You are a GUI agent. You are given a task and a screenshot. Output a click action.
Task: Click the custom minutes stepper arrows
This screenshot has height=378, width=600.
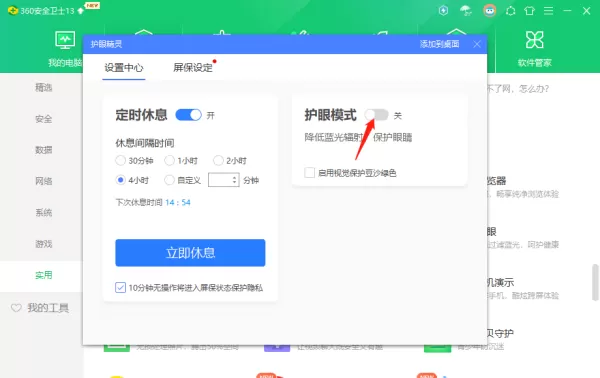click(235, 180)
